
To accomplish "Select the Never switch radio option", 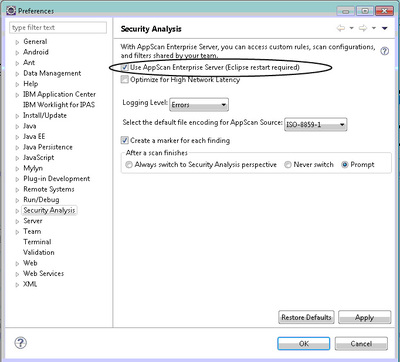I will point(288,165).
